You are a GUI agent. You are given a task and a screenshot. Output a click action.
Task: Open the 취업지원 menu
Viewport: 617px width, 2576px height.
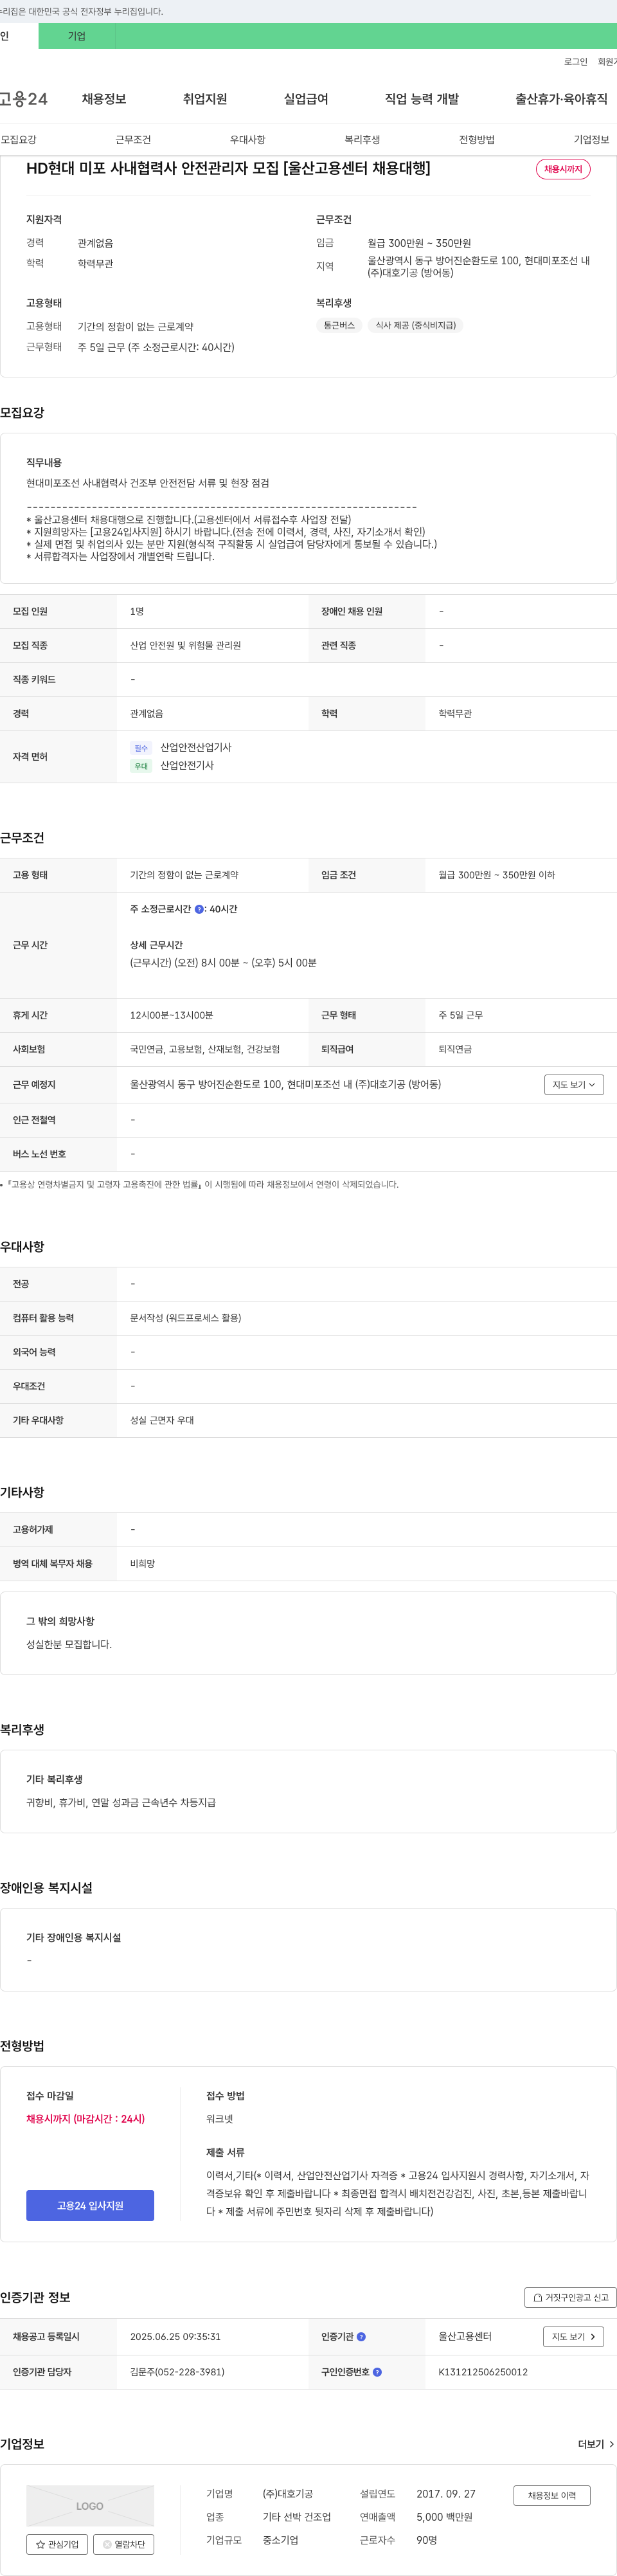pos(205,99)
